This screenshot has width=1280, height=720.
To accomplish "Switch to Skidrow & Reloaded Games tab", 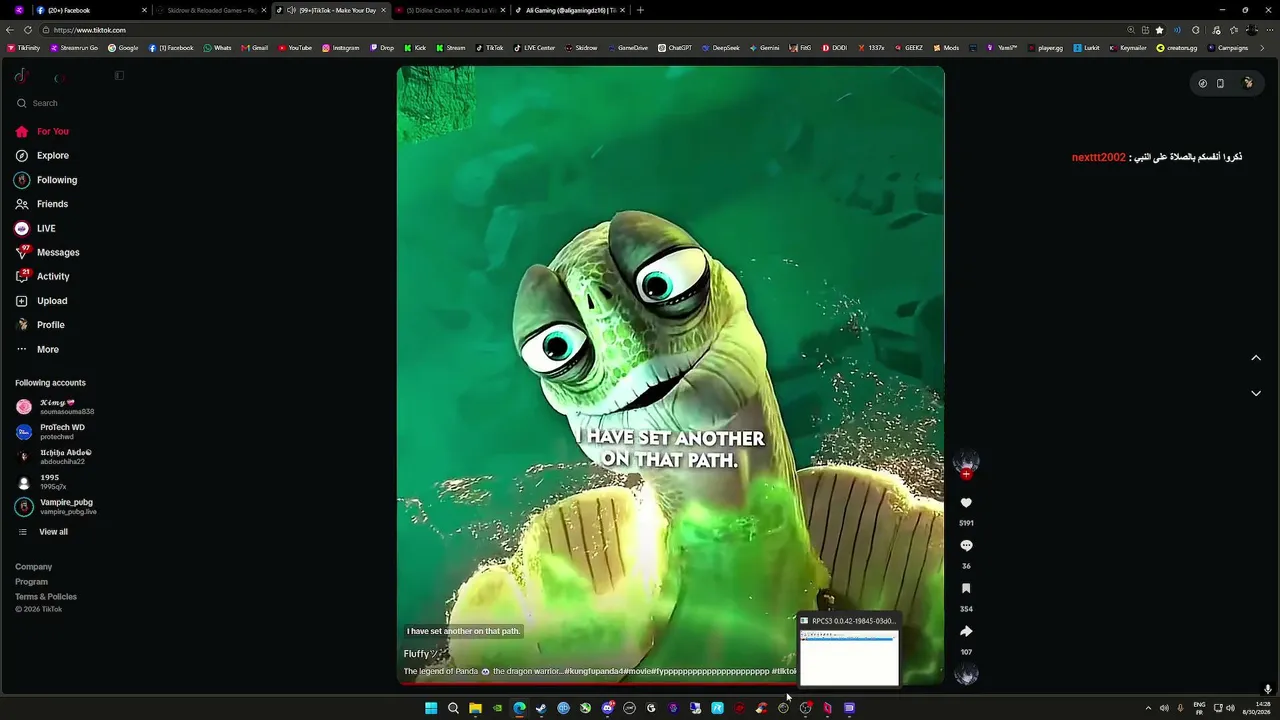I will click(x=212, y=10).
